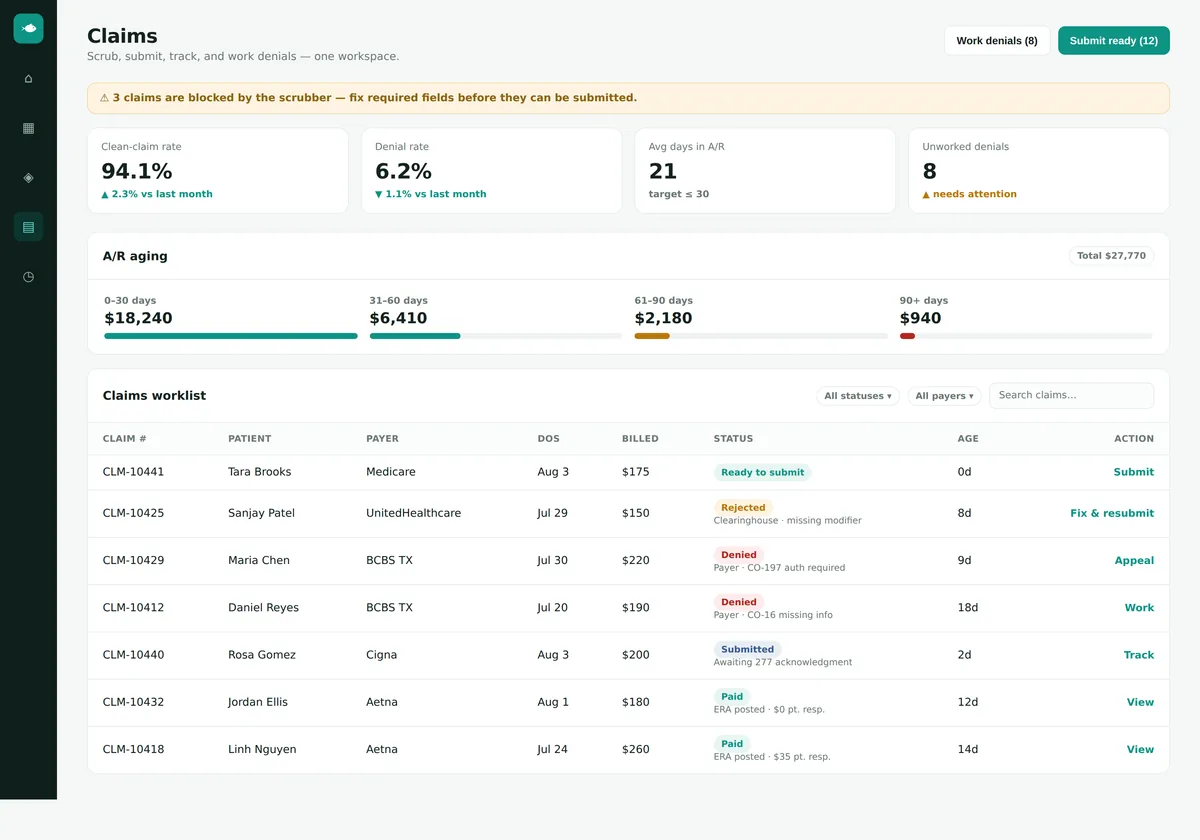
Task: Click the scrubber-blocked claims warning banner
Action: click(628, 98)
